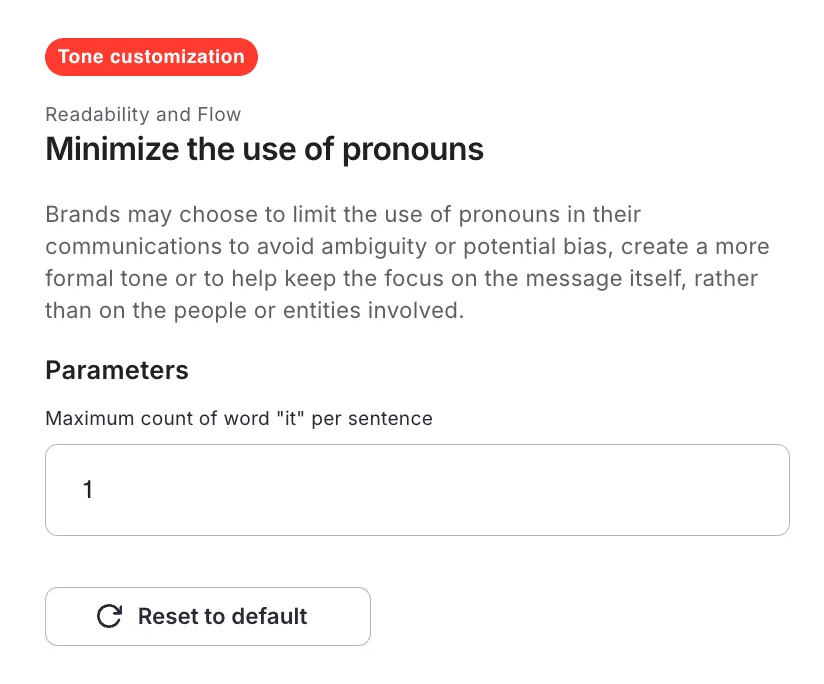Click the Parameters section heading

[x=117, y=370]
